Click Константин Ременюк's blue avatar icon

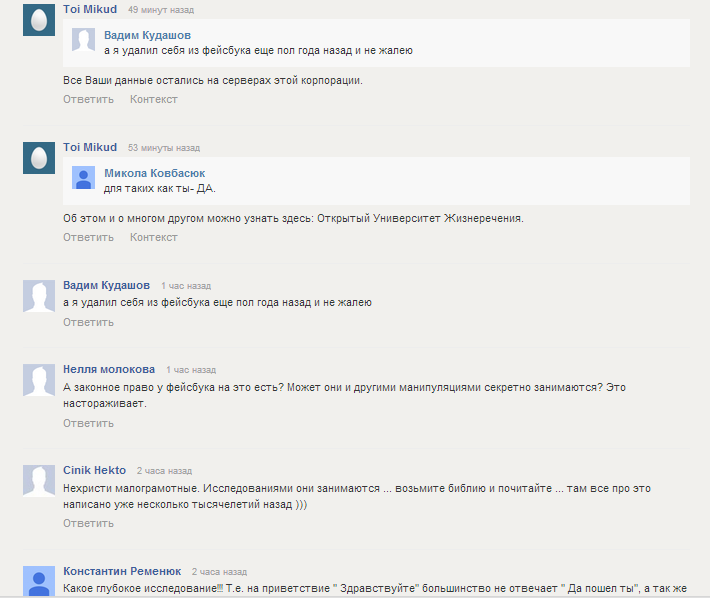click(x=39, y=581)
